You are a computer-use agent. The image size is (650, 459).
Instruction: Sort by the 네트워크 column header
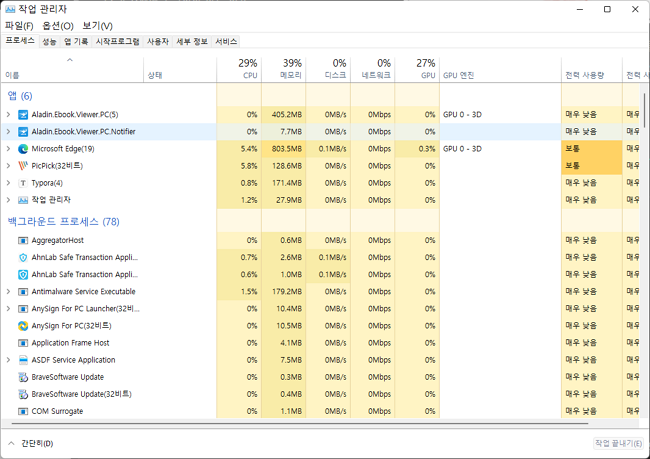pos(373,69)
